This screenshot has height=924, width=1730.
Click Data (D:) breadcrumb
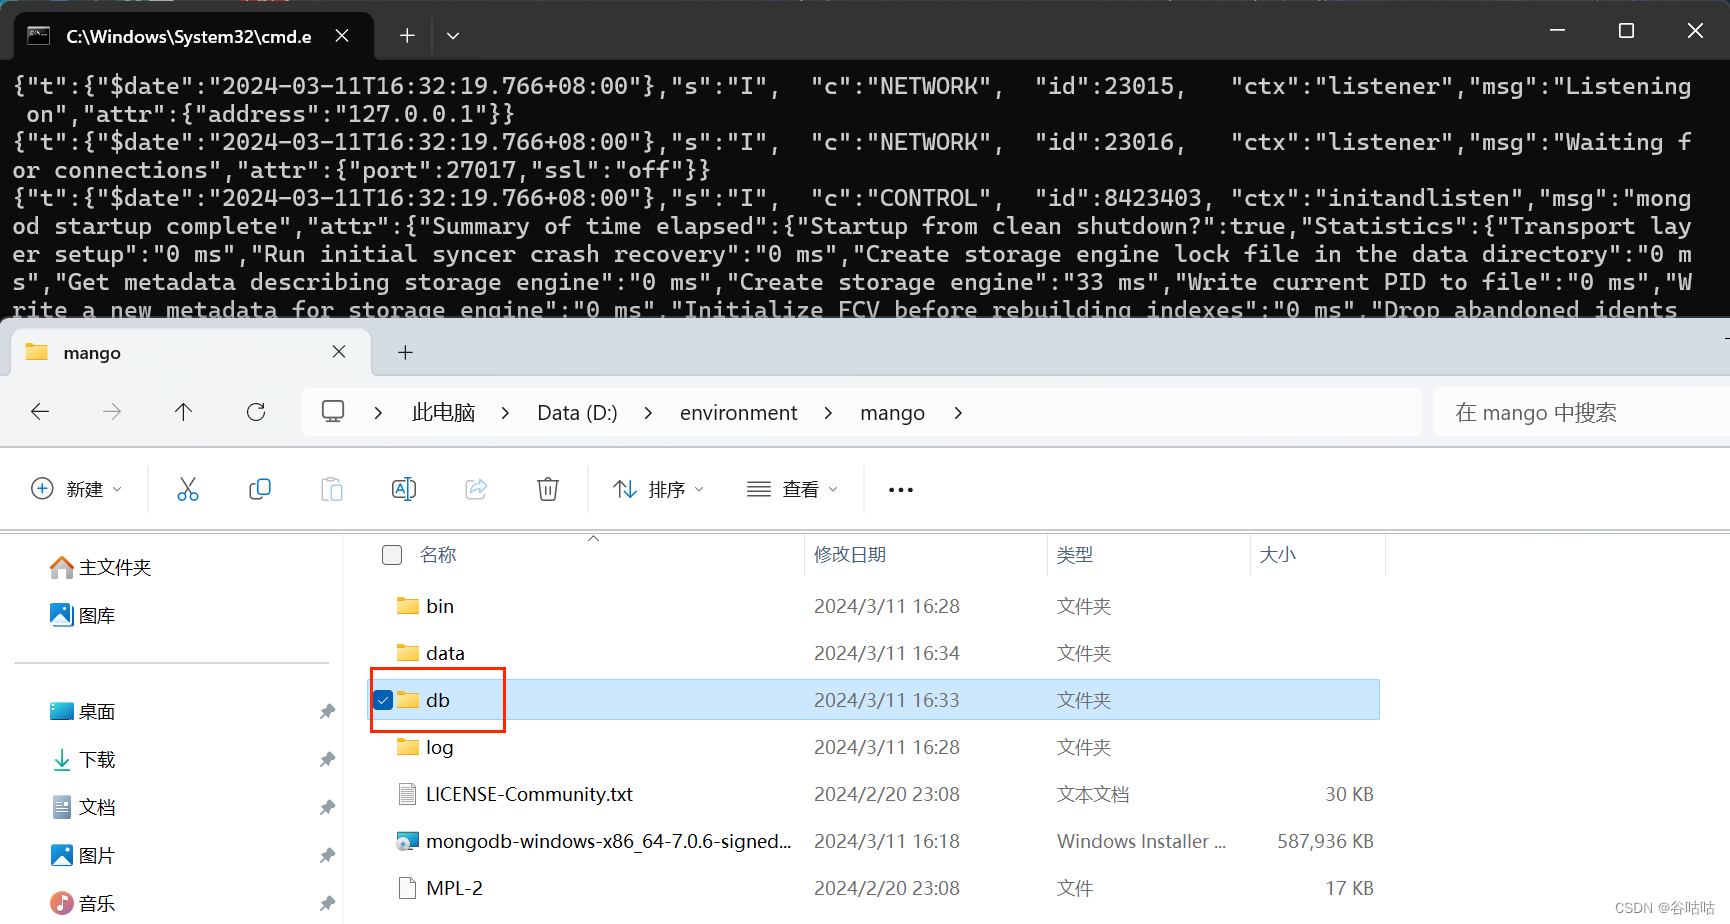[x=577, y=413]
